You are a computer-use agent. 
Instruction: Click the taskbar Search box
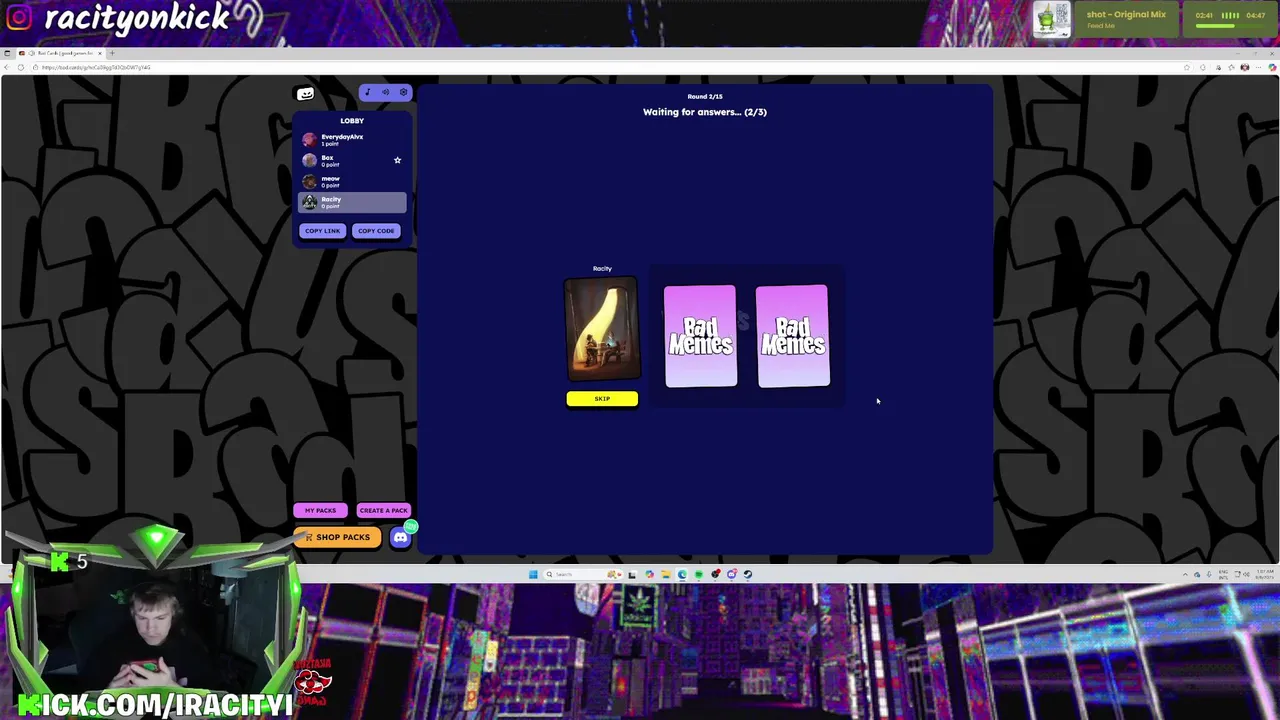coord(582,574)
